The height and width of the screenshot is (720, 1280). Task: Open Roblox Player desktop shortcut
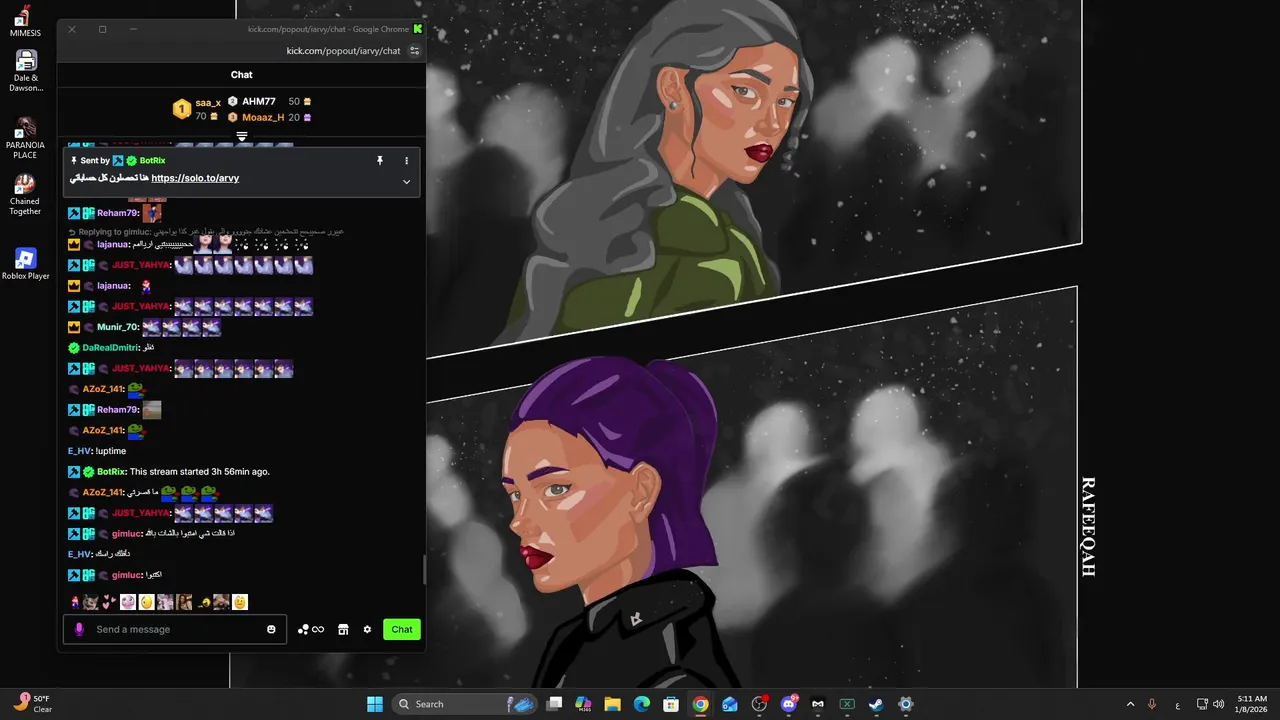pos(25,264)
